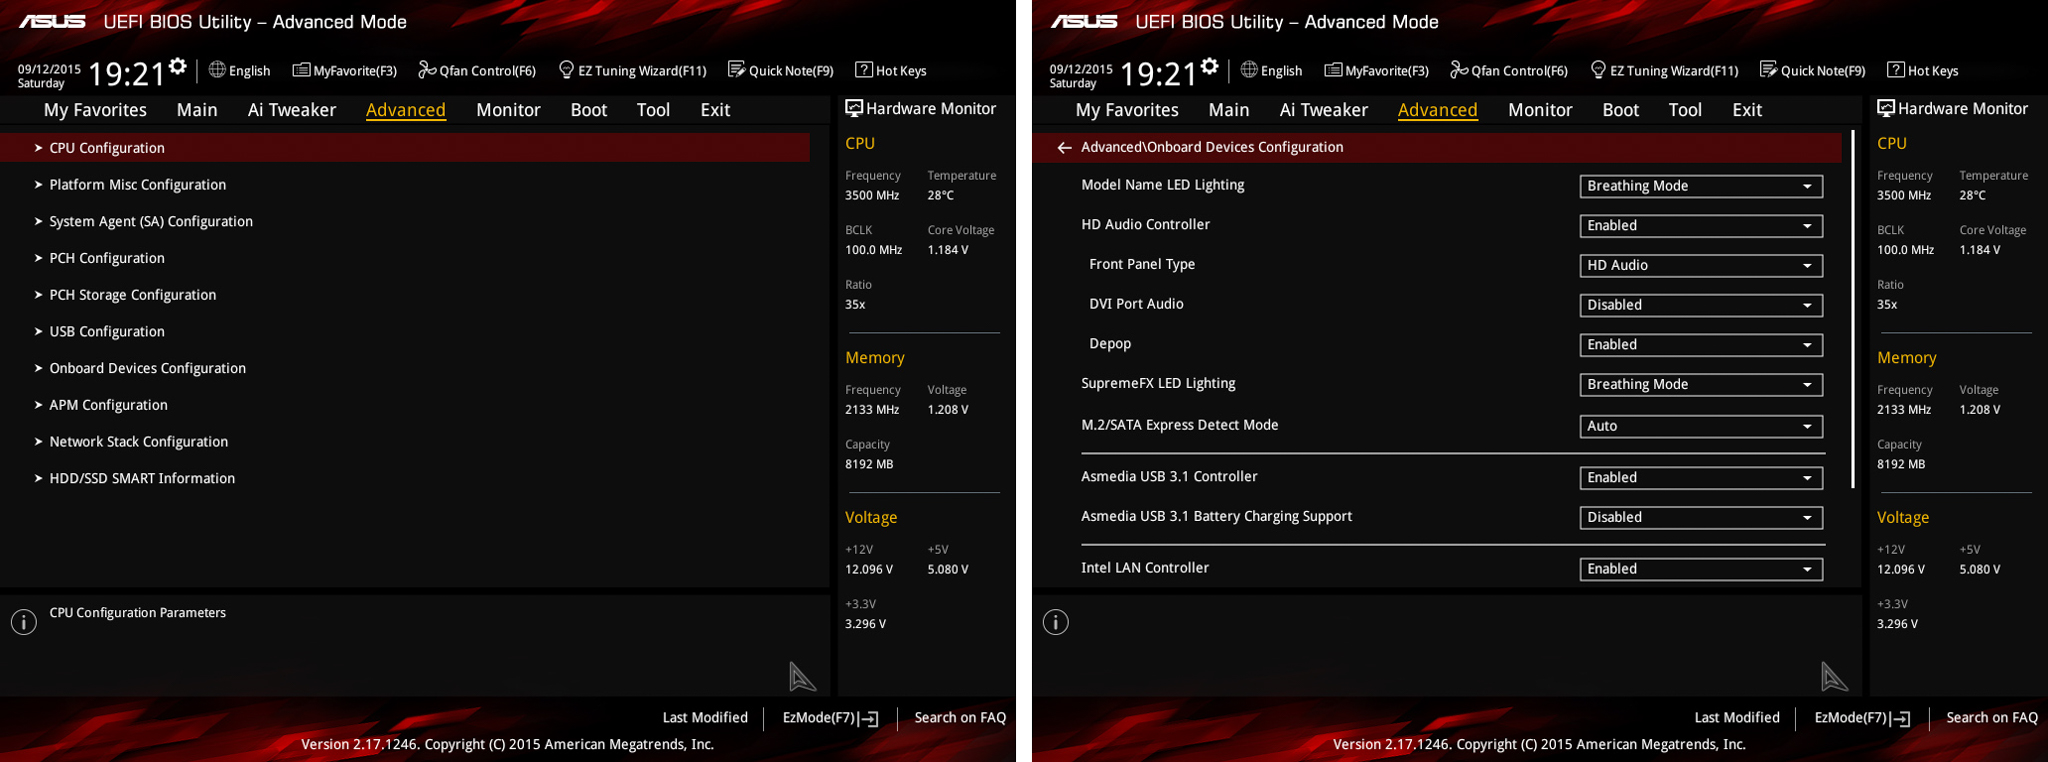Click Search on FAQ in left BIOS screen
Image resolution: width=2048 pixels, height=762 pixels.
point(959,718)
